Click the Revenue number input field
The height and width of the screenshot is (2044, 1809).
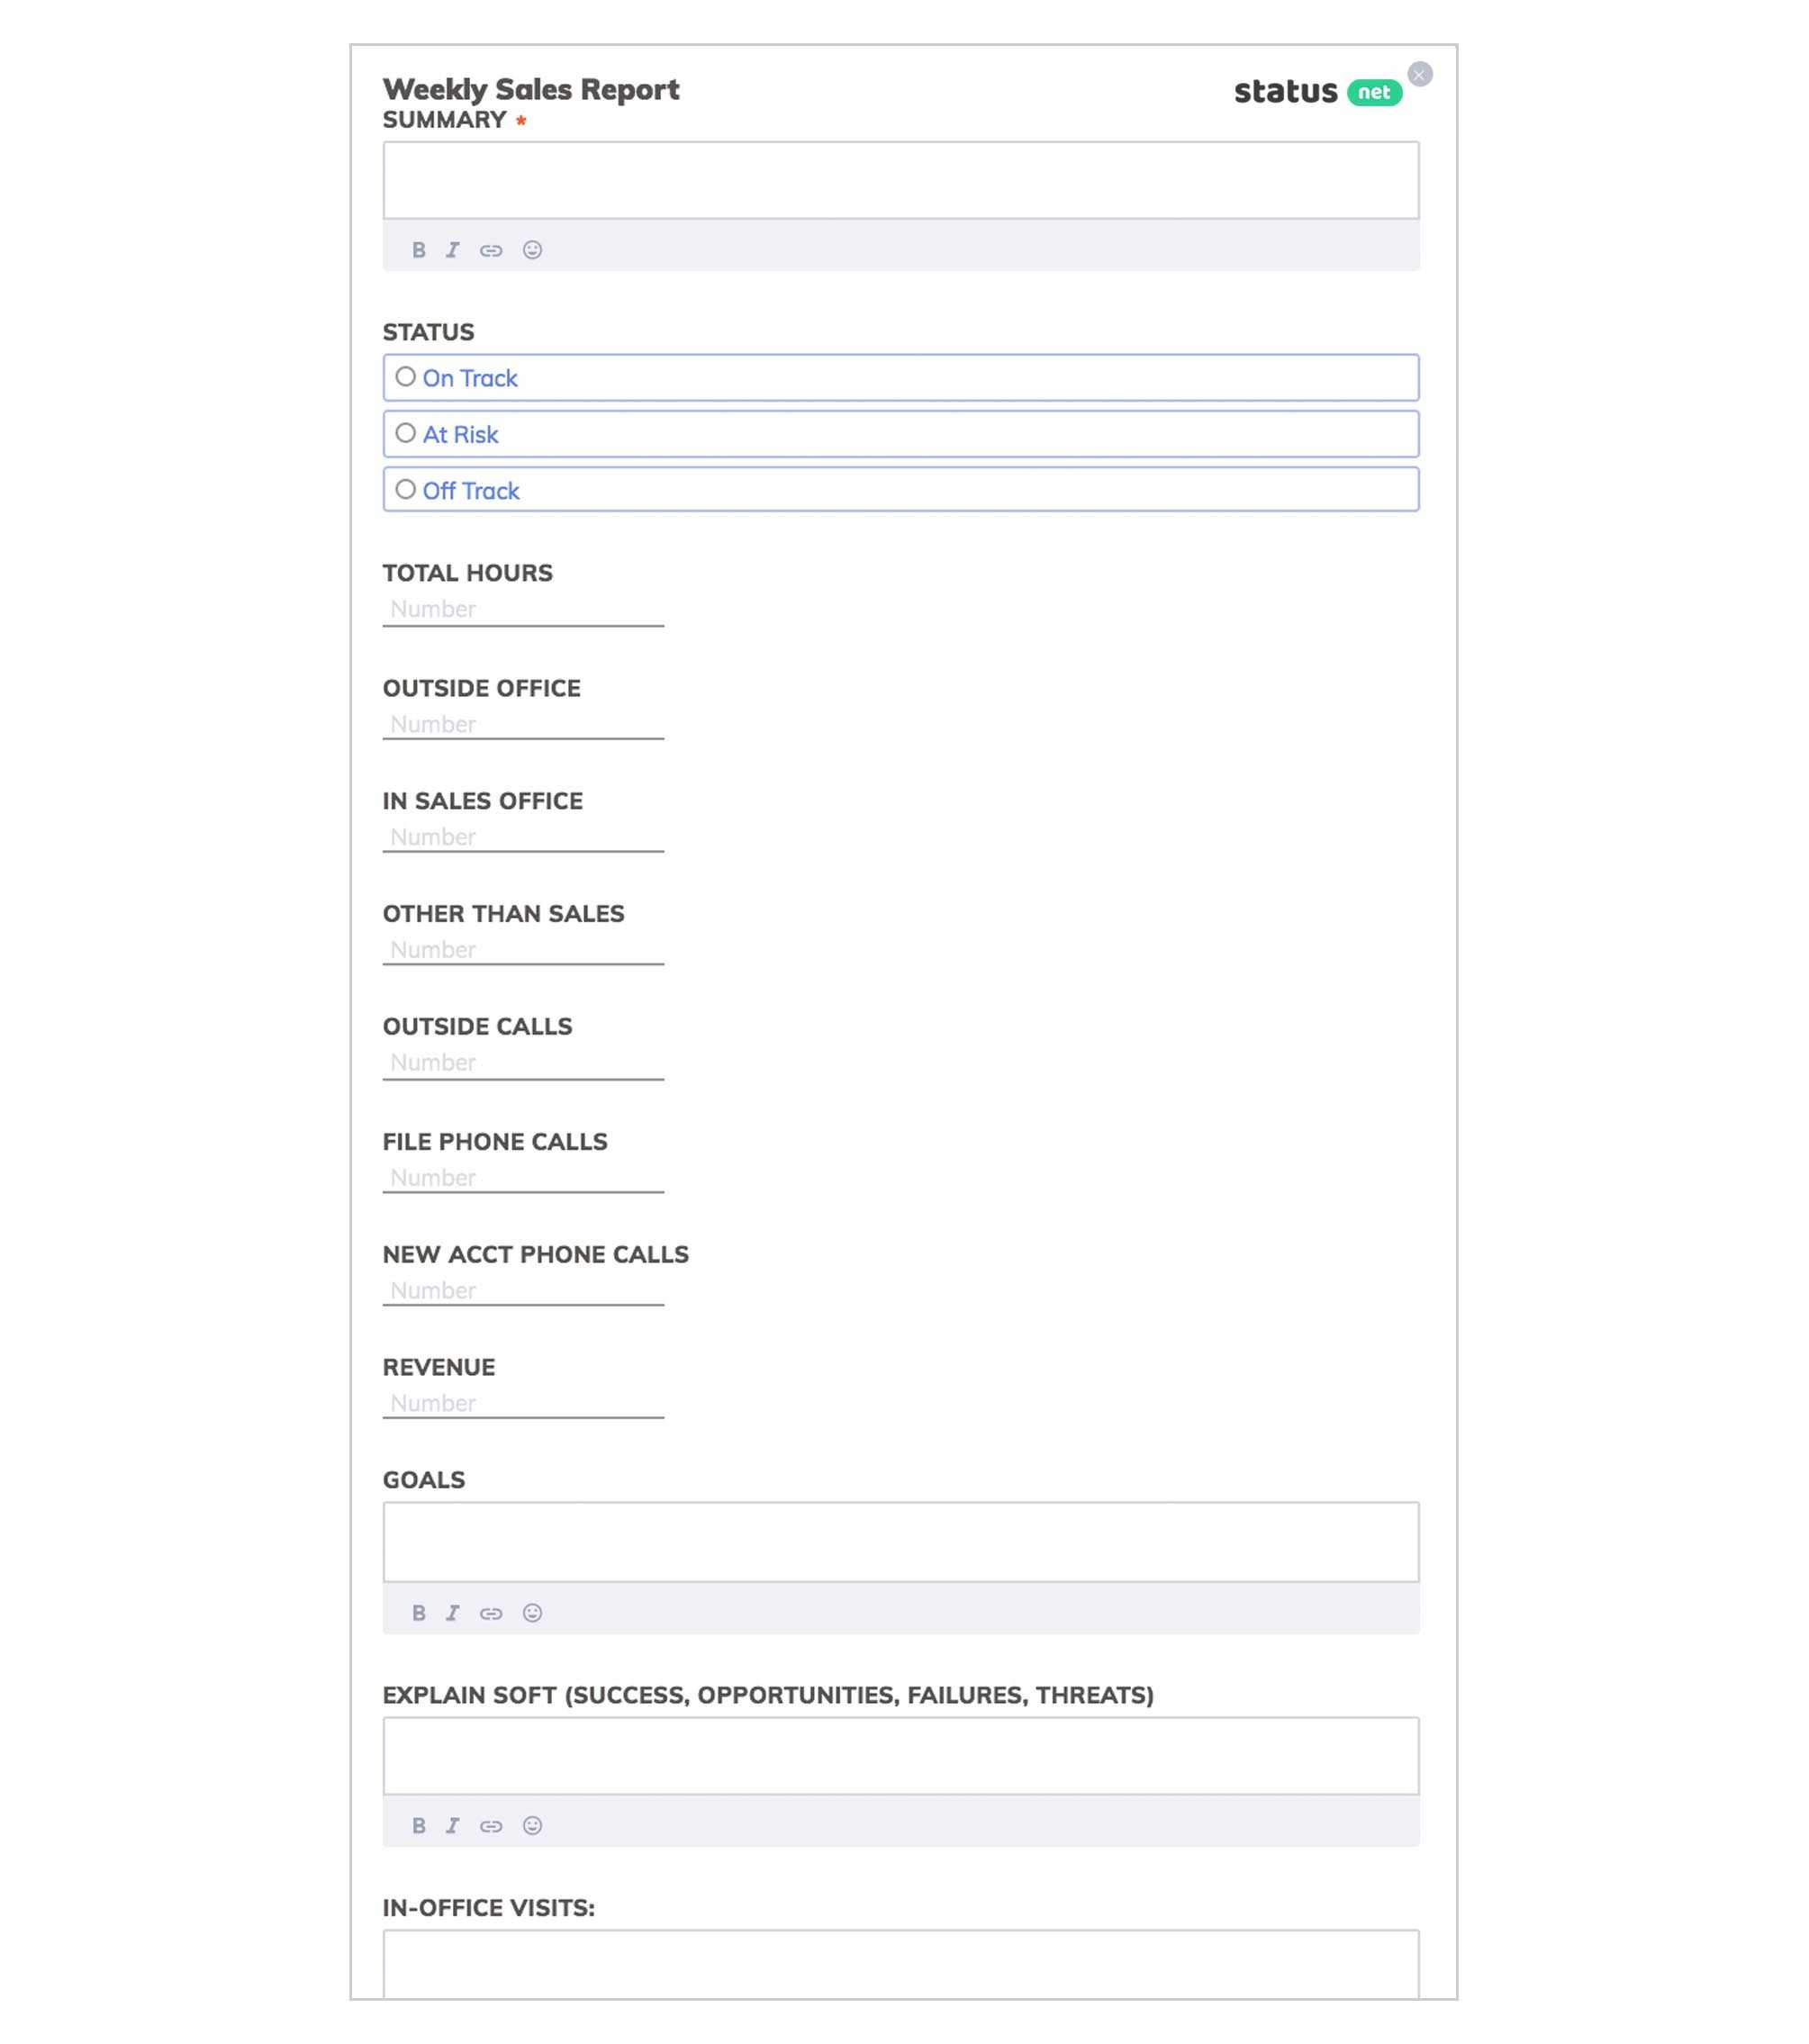(522, 1404)
